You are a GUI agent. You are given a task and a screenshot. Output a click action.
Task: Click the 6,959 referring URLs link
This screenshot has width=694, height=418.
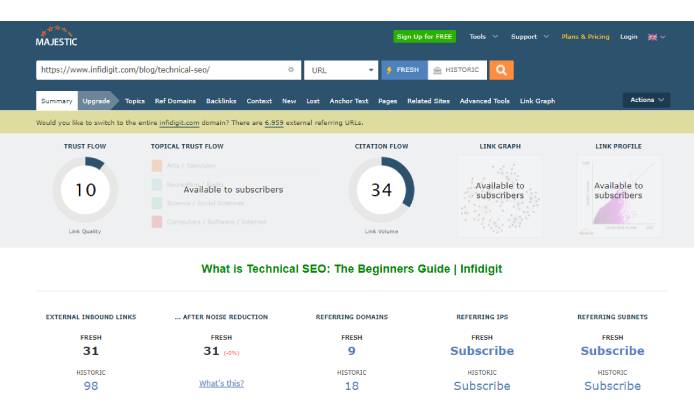274,123
